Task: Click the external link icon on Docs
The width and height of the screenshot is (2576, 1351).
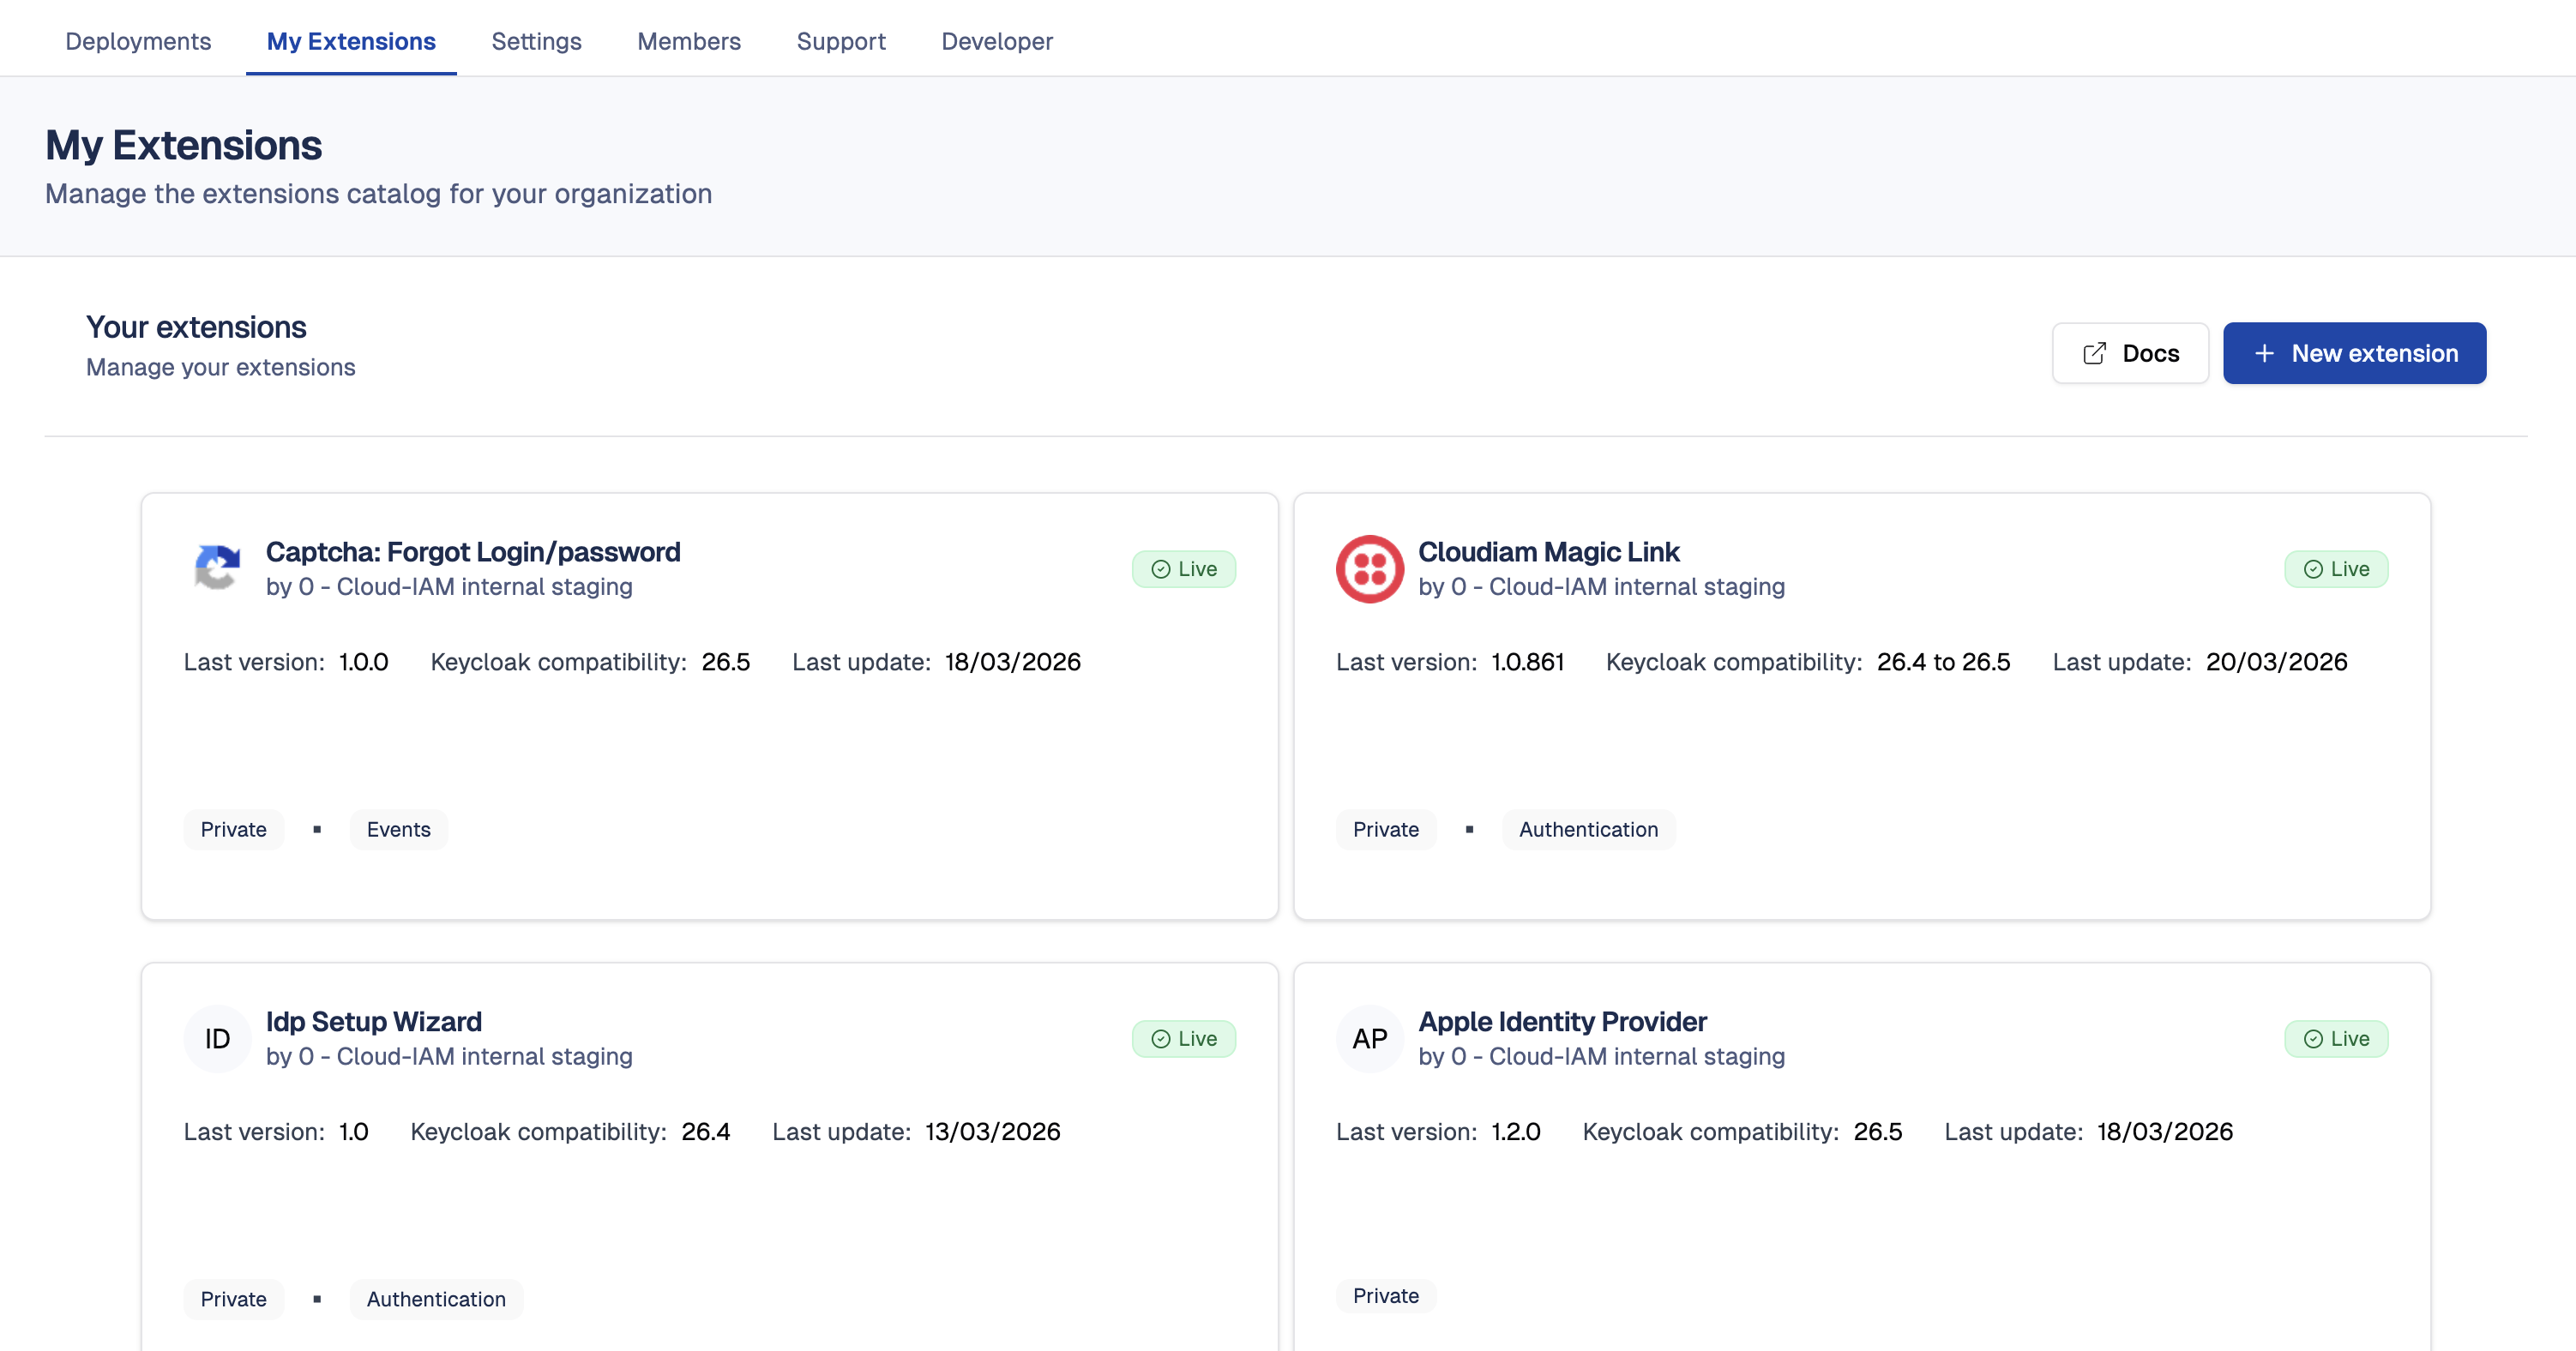Action: click(x=2094, y=353)
